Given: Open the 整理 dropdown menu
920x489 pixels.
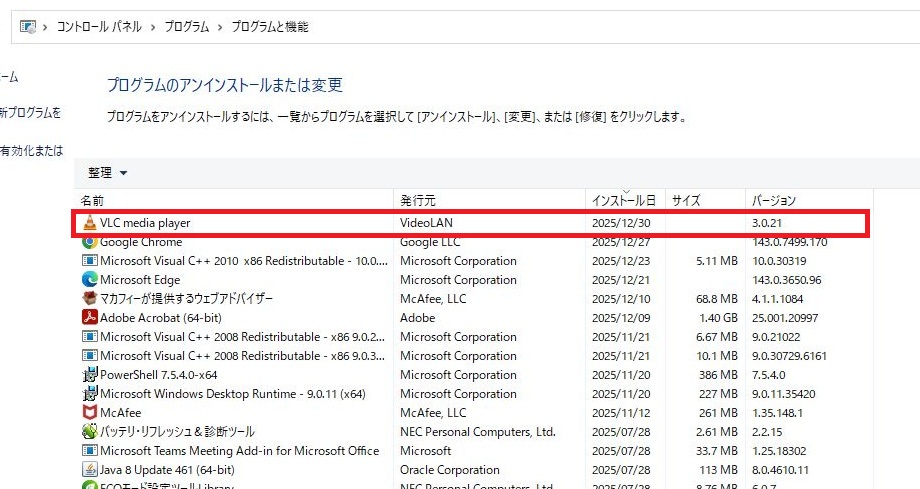Looking at the screenshot, I should (108, 173).
